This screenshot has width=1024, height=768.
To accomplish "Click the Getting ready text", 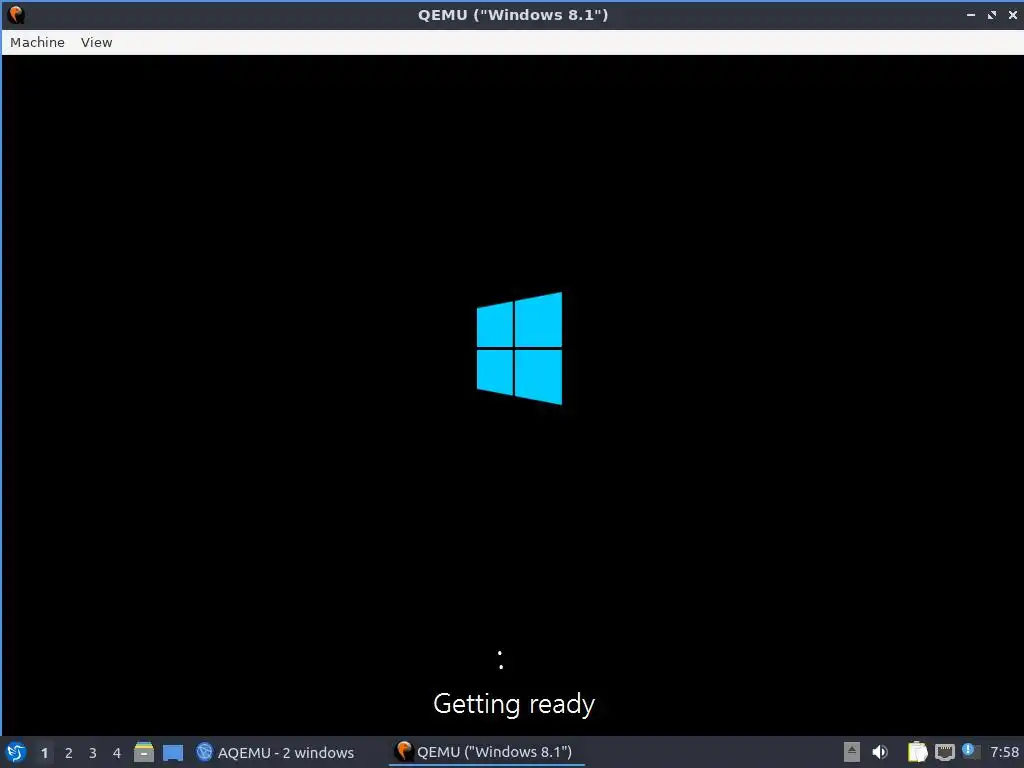I will (514, 705).
